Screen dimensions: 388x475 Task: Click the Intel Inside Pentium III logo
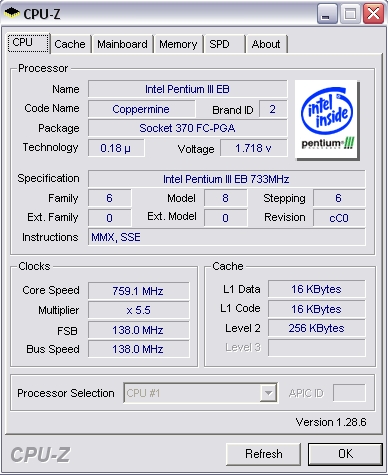coord(326,120)
